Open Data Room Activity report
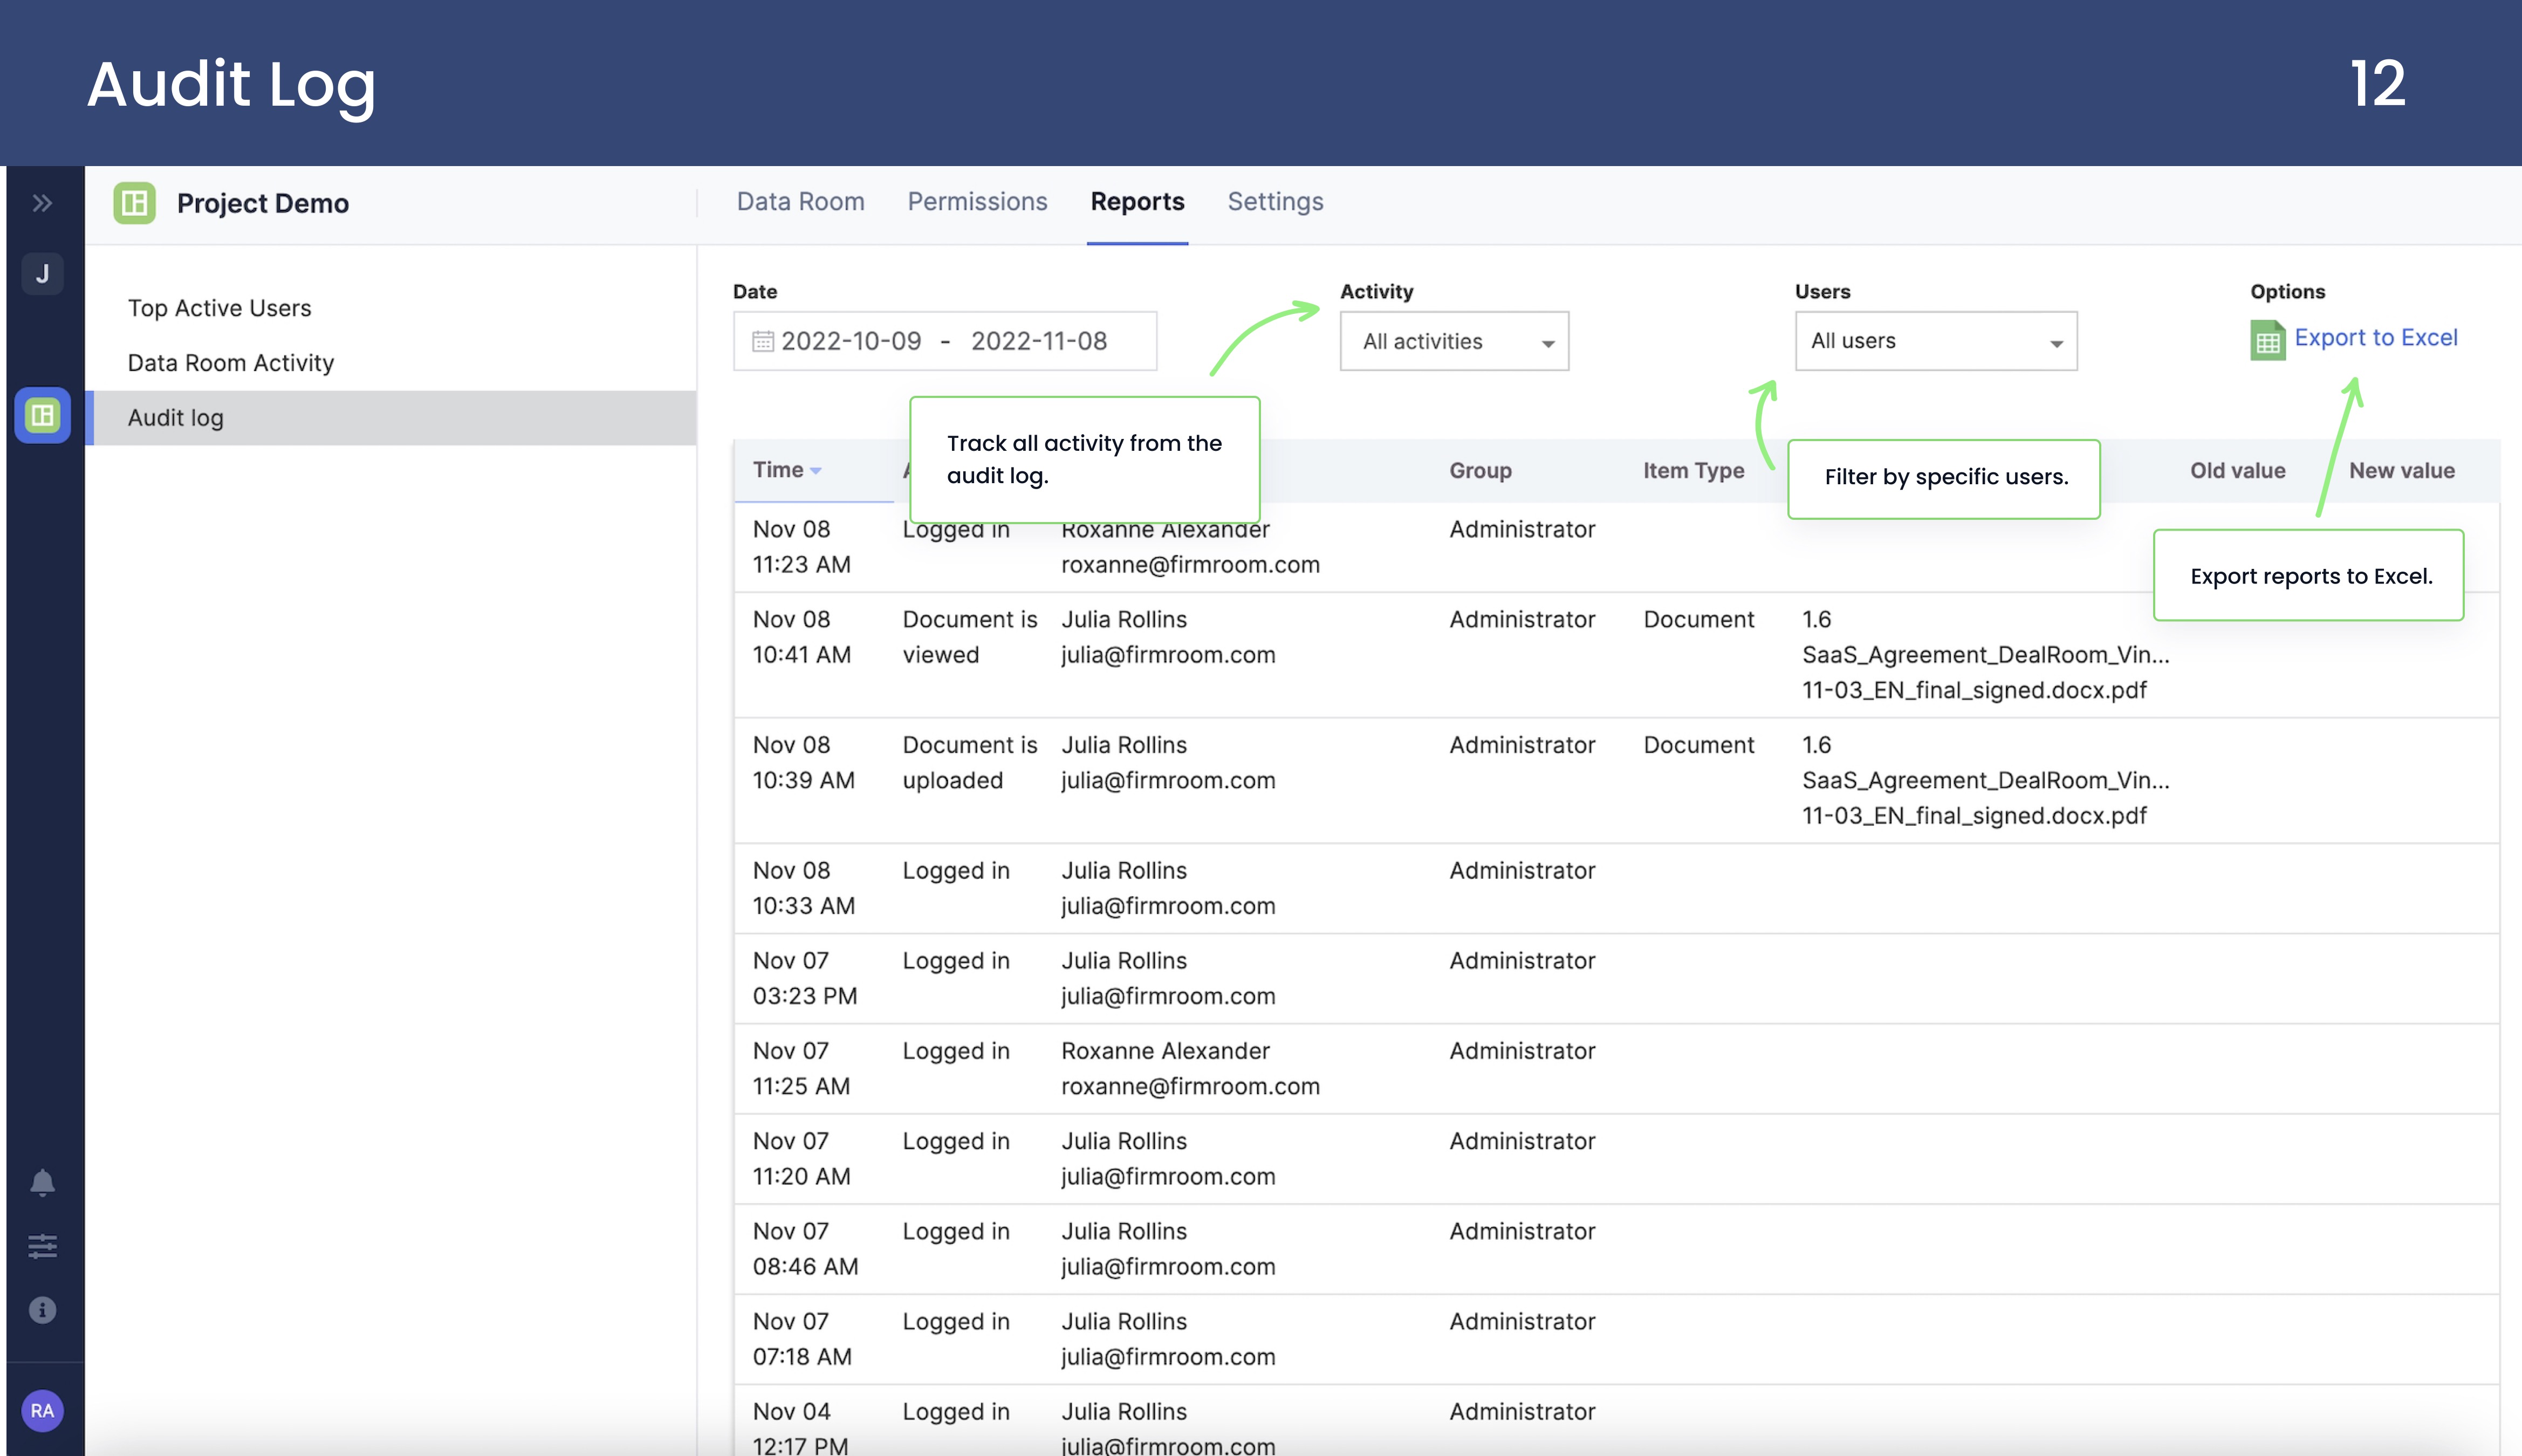Image resolution: width=2522 pixels, height=1456 pixels. click(230, 363)
